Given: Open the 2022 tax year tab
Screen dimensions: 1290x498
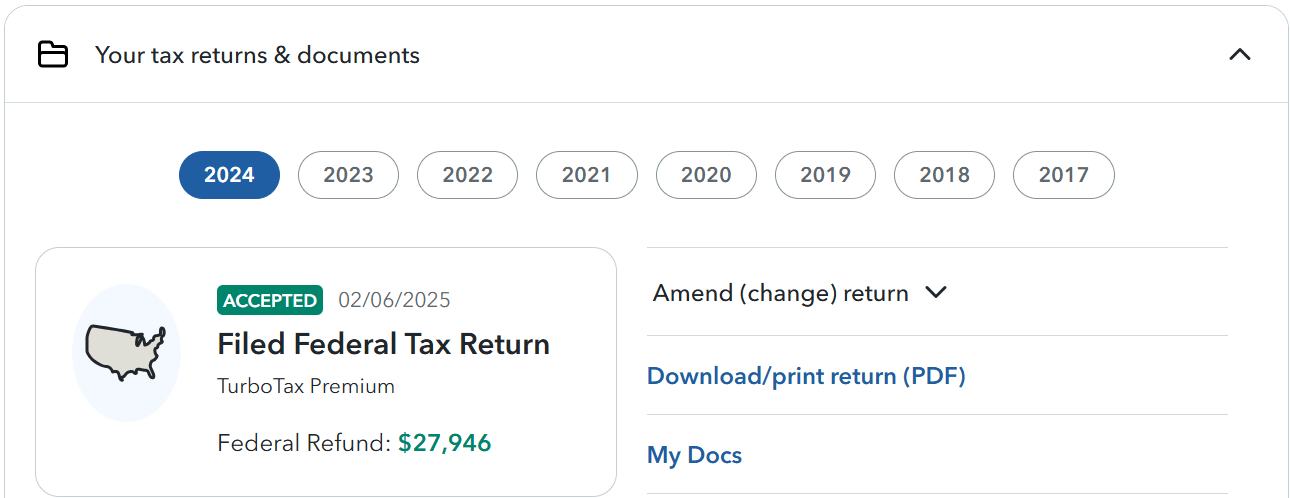Looking at the screenshot, I should [x=467, y=175].
